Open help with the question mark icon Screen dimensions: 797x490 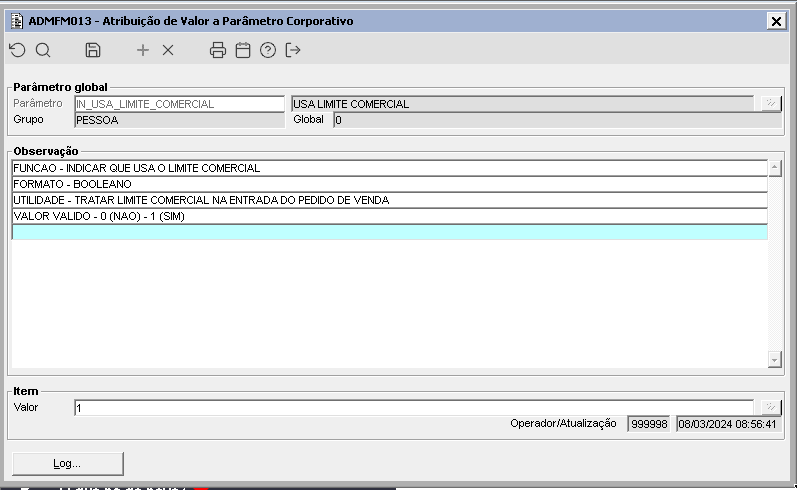click(x=268, y=50)
